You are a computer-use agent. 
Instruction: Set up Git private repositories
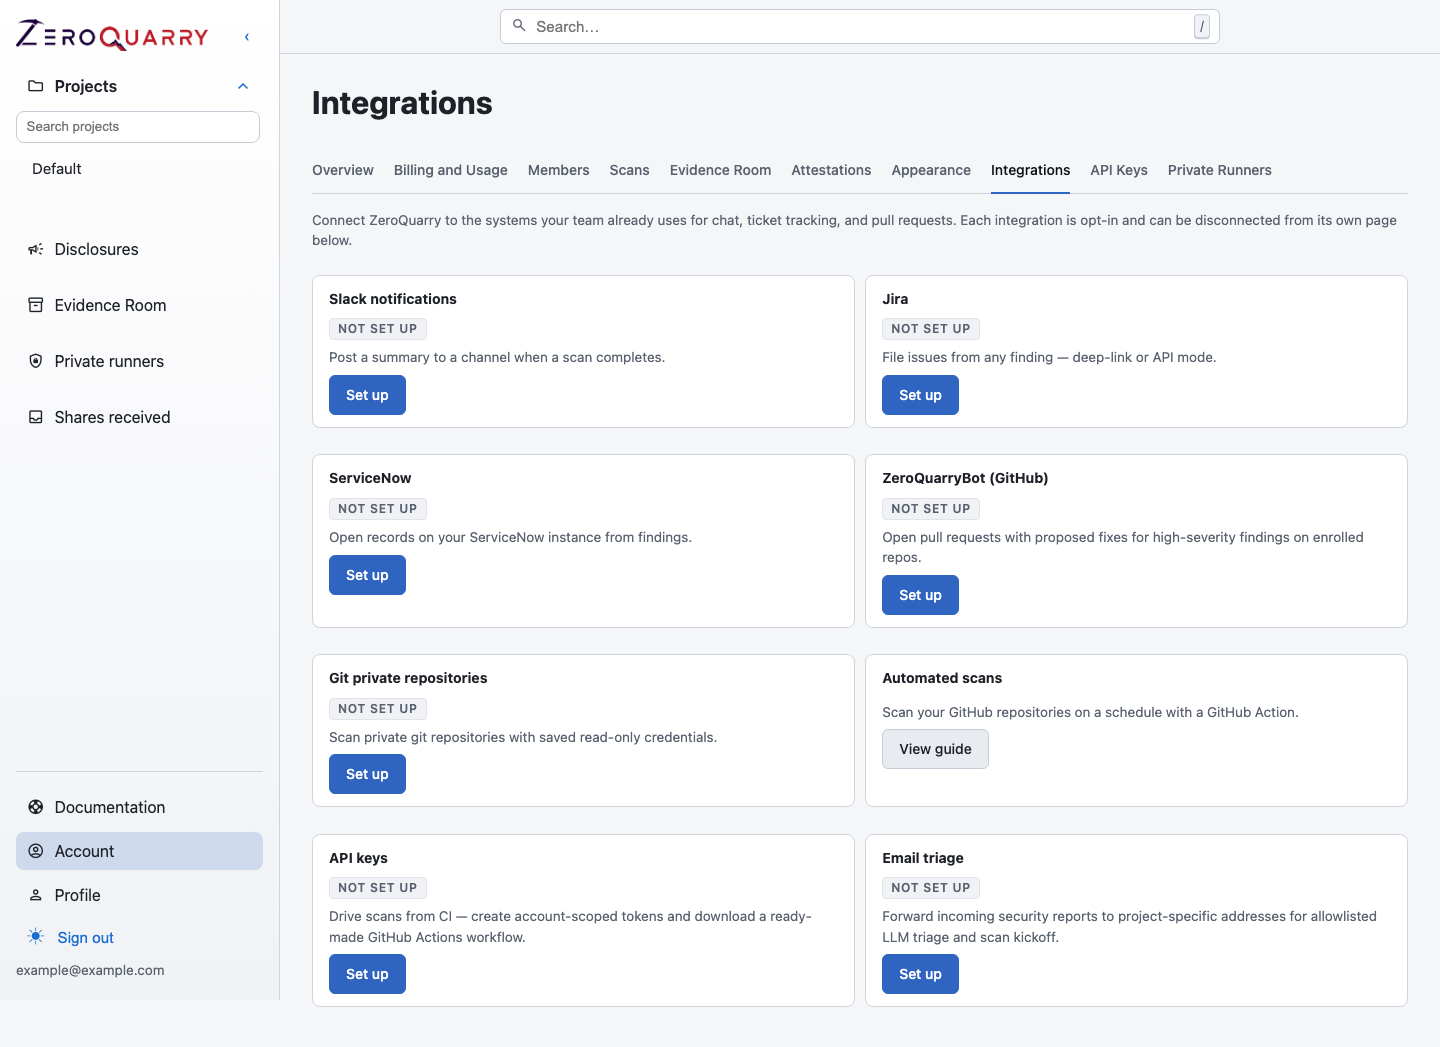(367, 774)
